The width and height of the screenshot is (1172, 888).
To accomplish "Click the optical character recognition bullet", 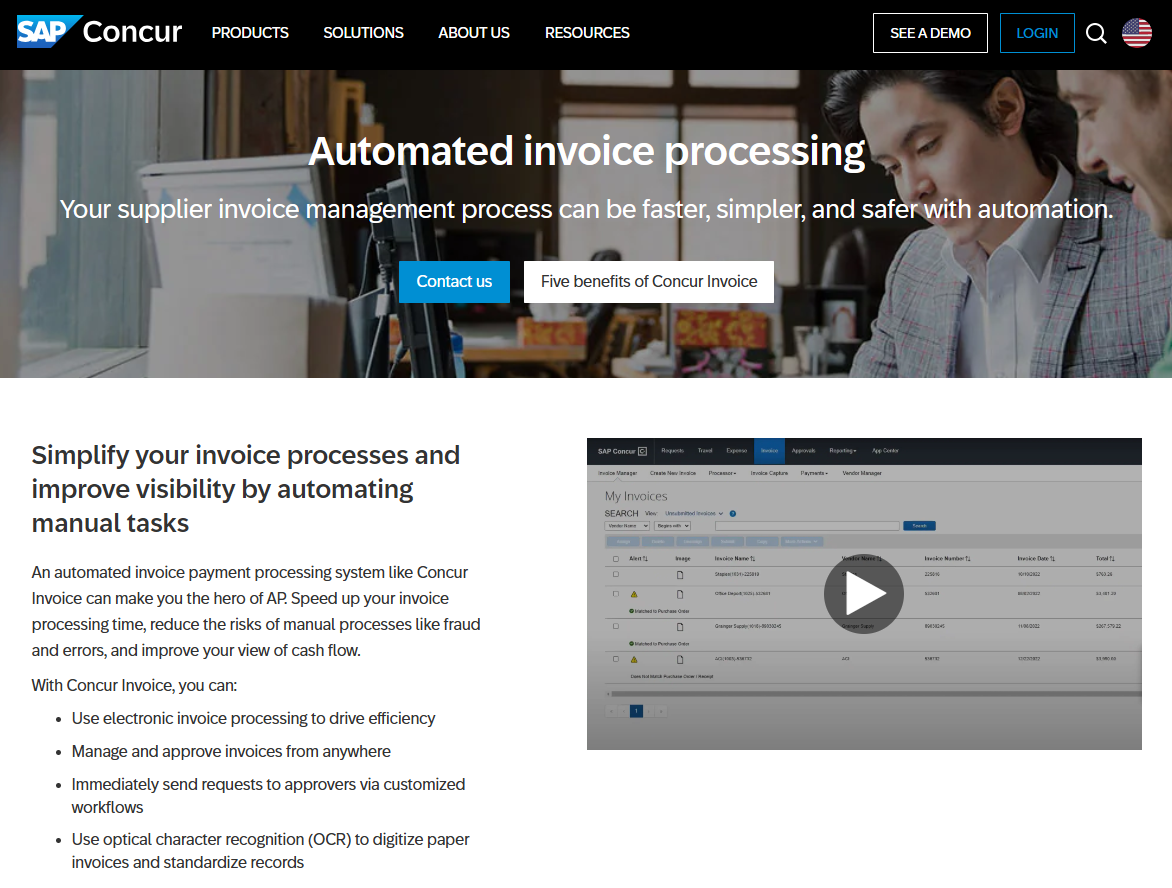I will click(x=271, y=851).
